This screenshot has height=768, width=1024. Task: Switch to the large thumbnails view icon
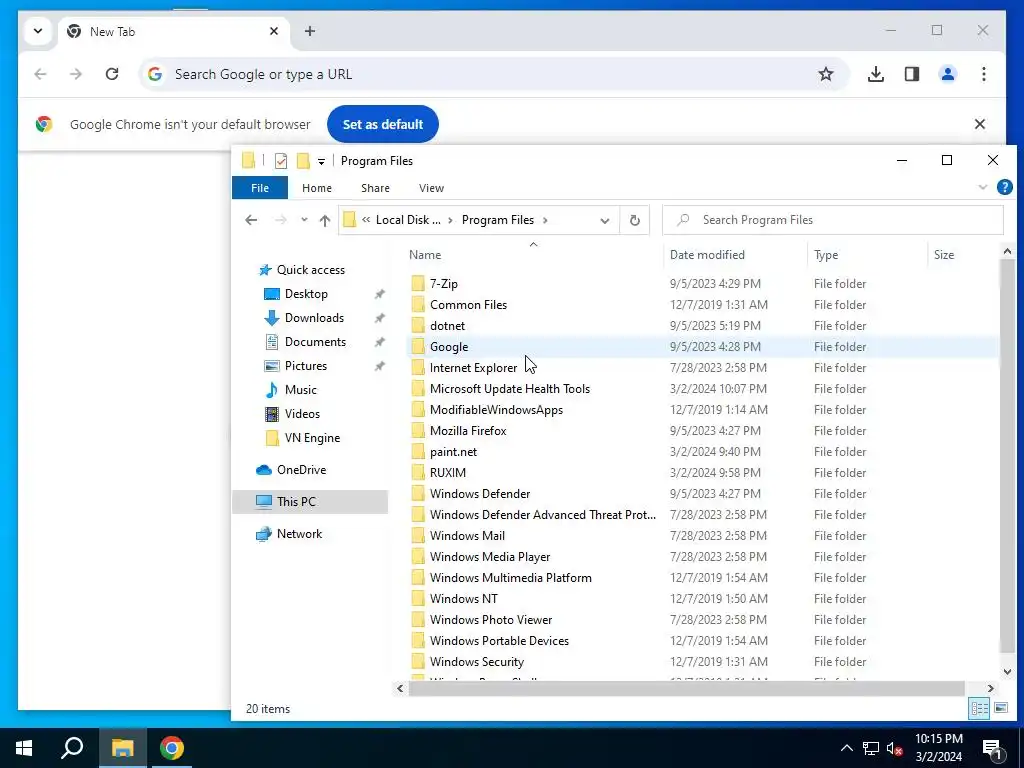[1000, 709]
